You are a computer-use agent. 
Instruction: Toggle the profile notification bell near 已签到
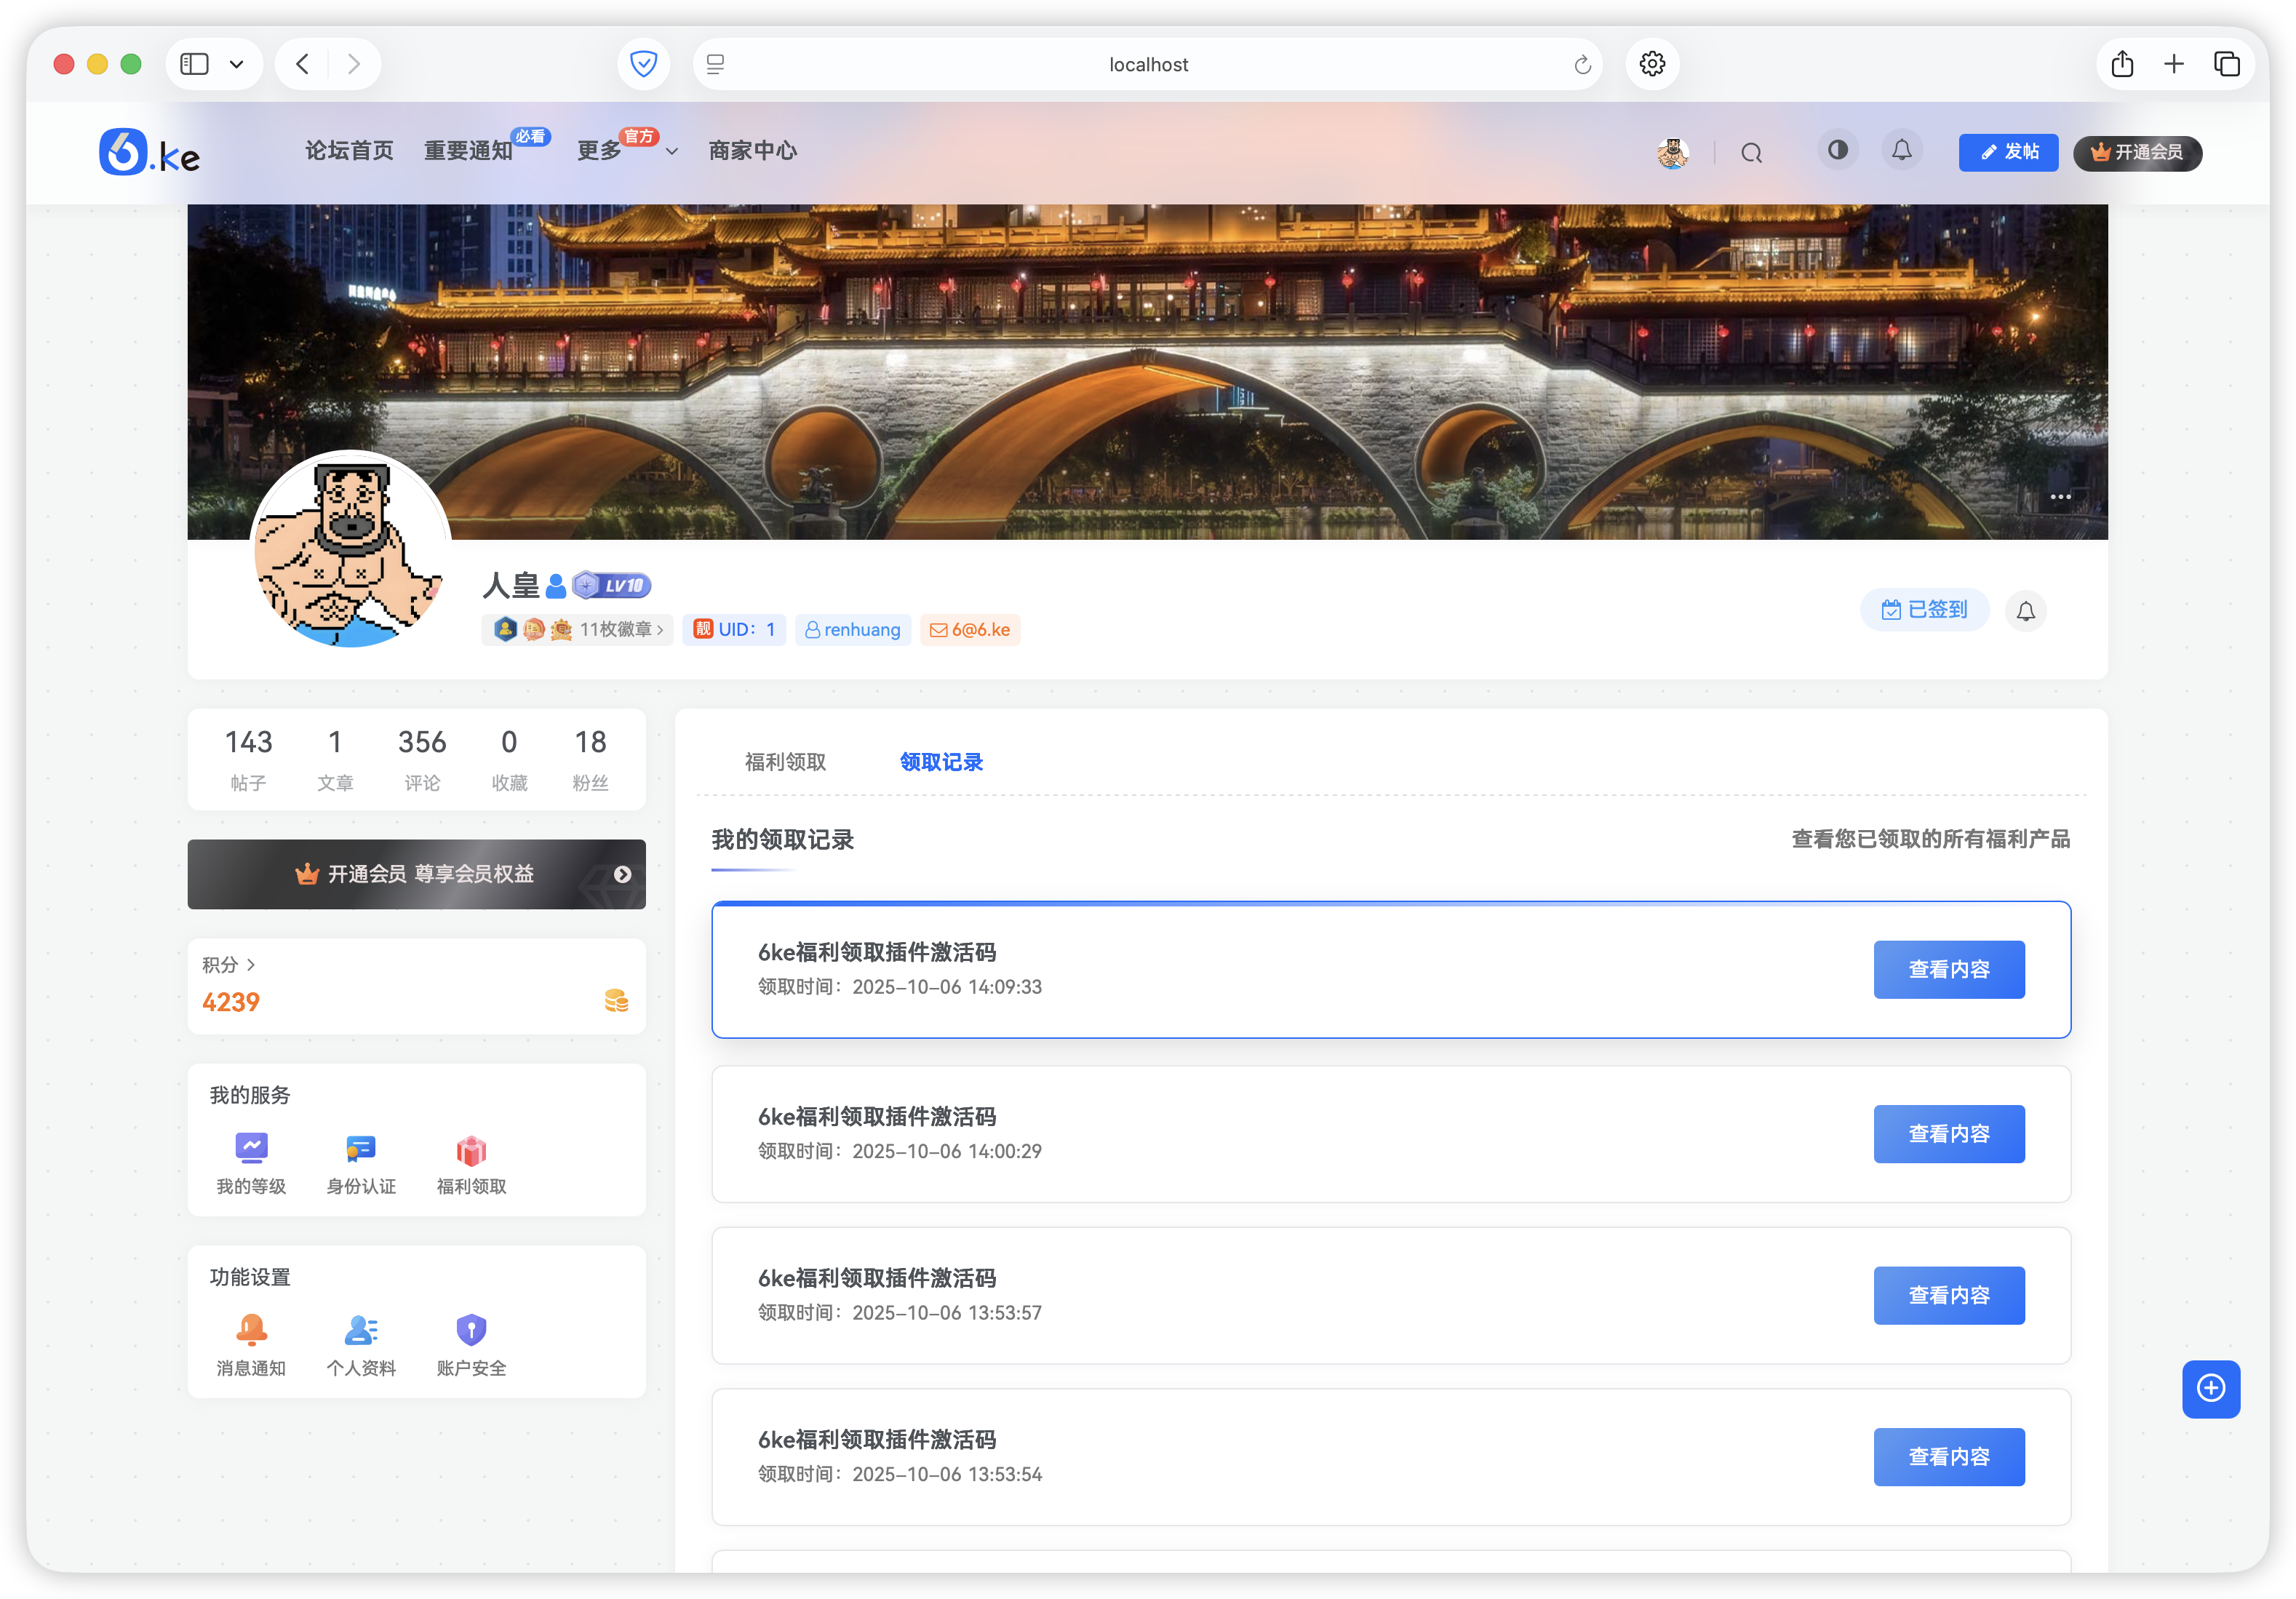click(x=2026, y=610)
